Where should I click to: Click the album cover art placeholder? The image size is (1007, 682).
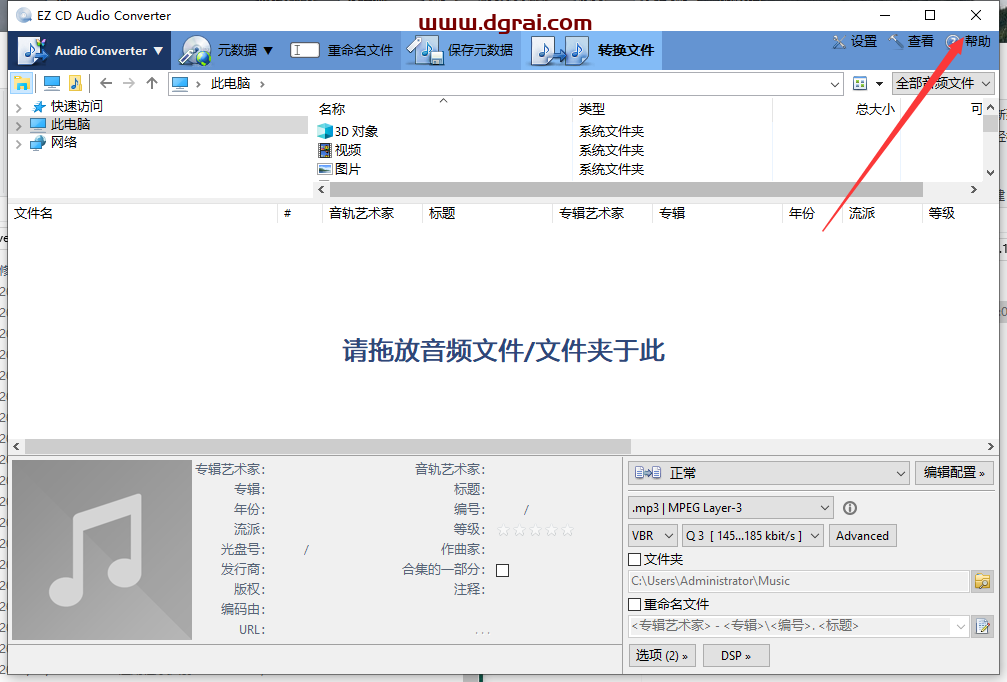[x=102, y=550]
